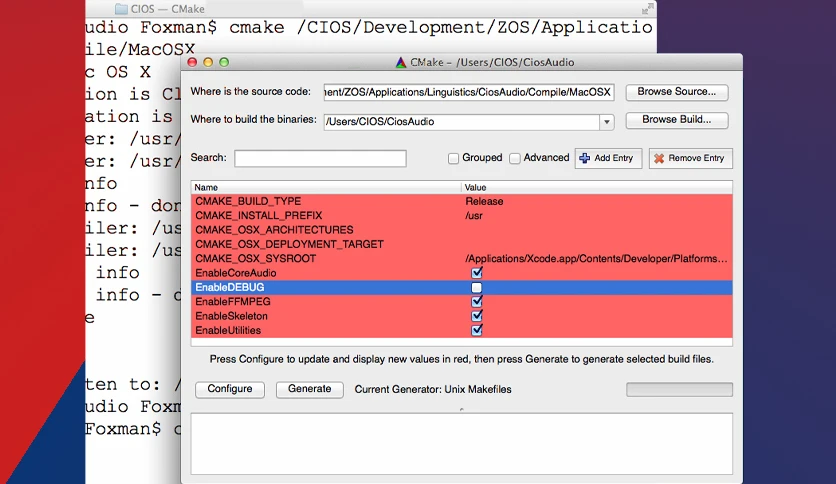Select the EnableSkeleton name cell
Viewport: 836px width, 484px height.
coord(231,317)
